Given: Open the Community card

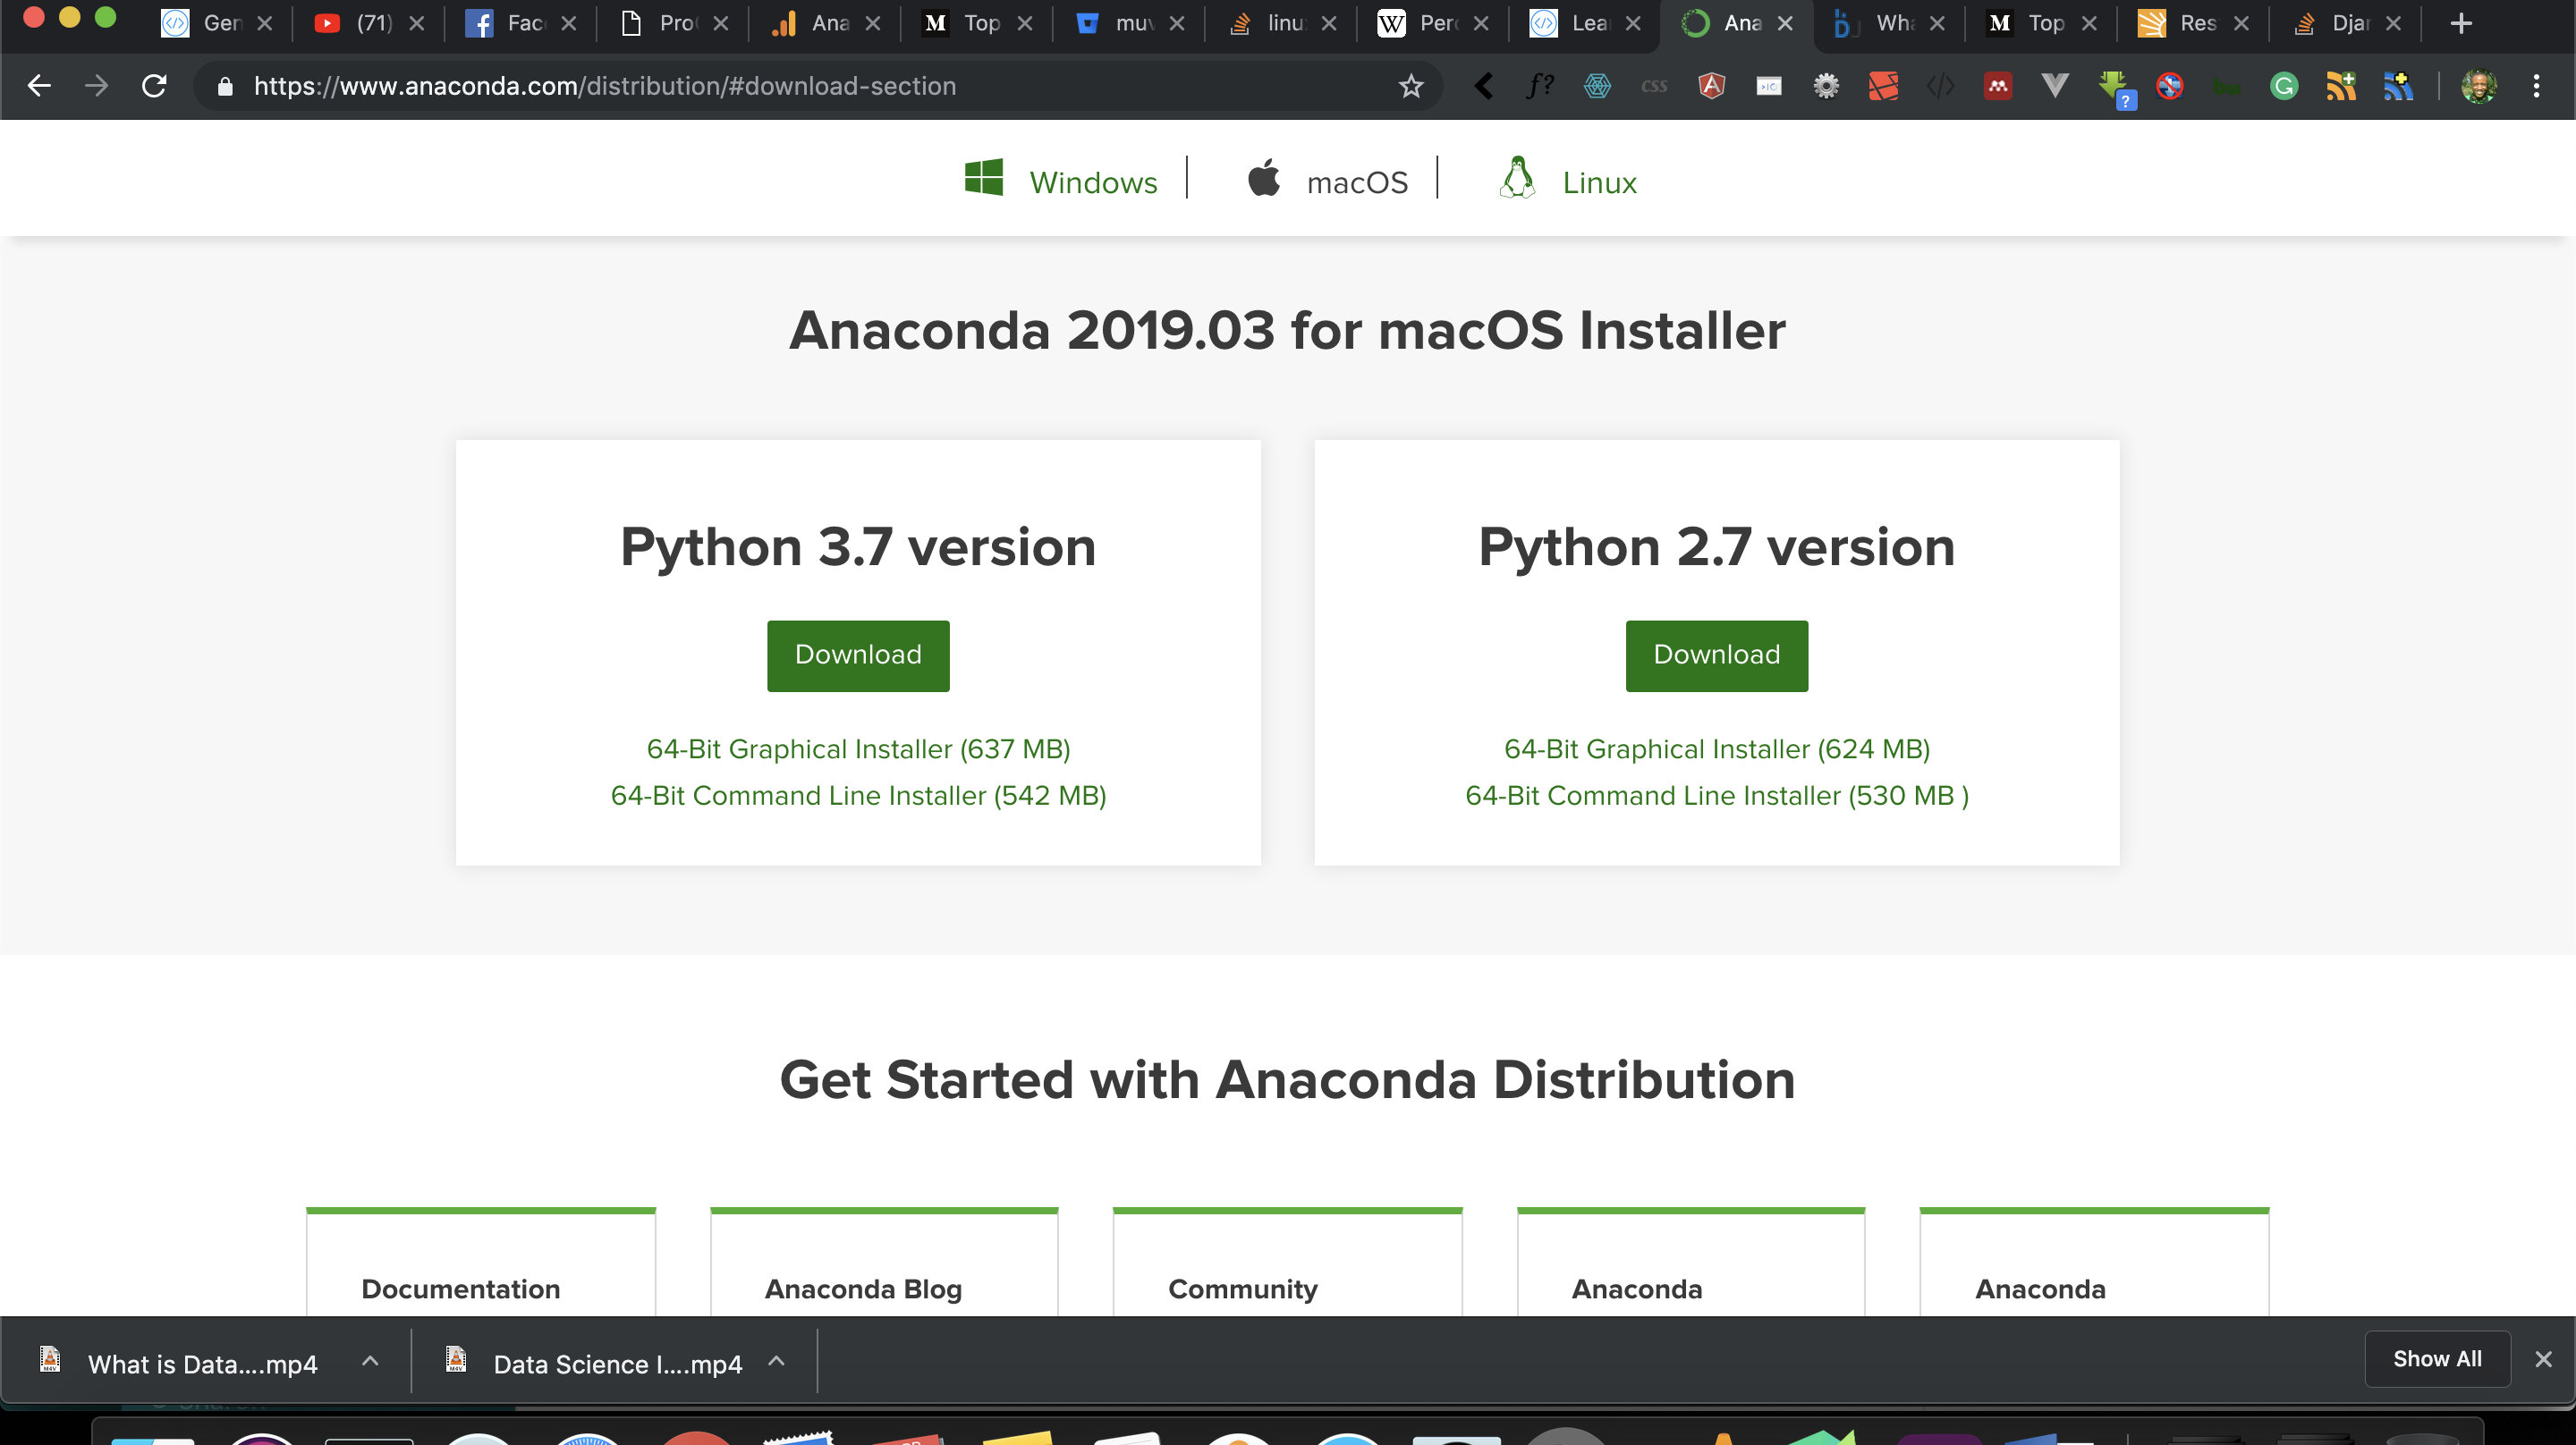Looking at the screenshot, I should click(x=1287, y=1262).
